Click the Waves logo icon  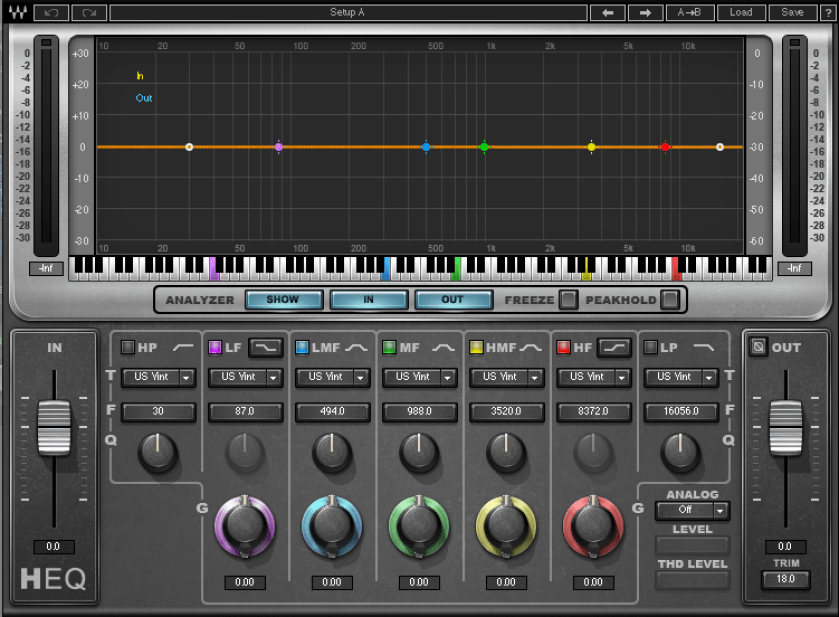click(x=17, y=13)
